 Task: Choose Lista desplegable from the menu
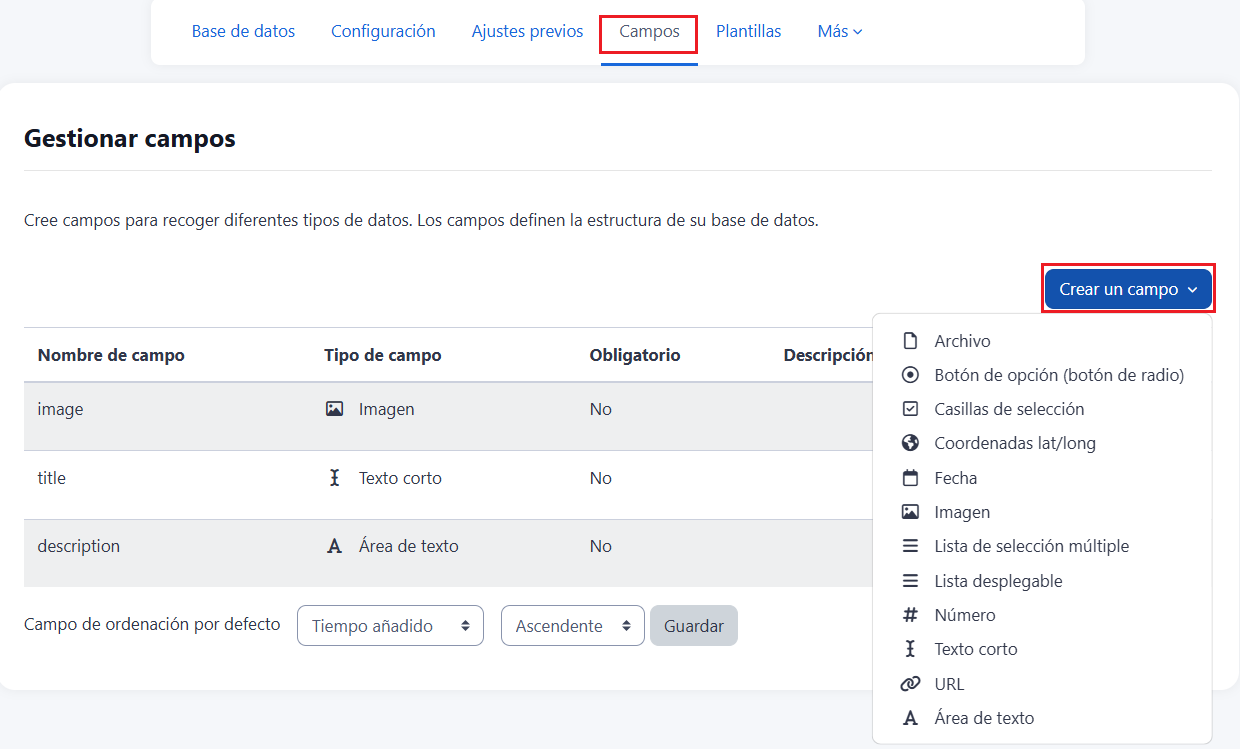click(998, 581)
